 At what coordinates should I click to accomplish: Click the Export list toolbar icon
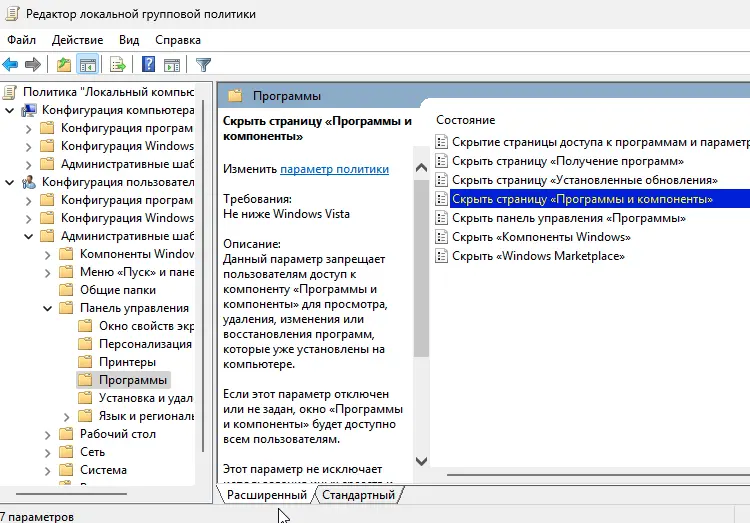(x=118, y=65)
